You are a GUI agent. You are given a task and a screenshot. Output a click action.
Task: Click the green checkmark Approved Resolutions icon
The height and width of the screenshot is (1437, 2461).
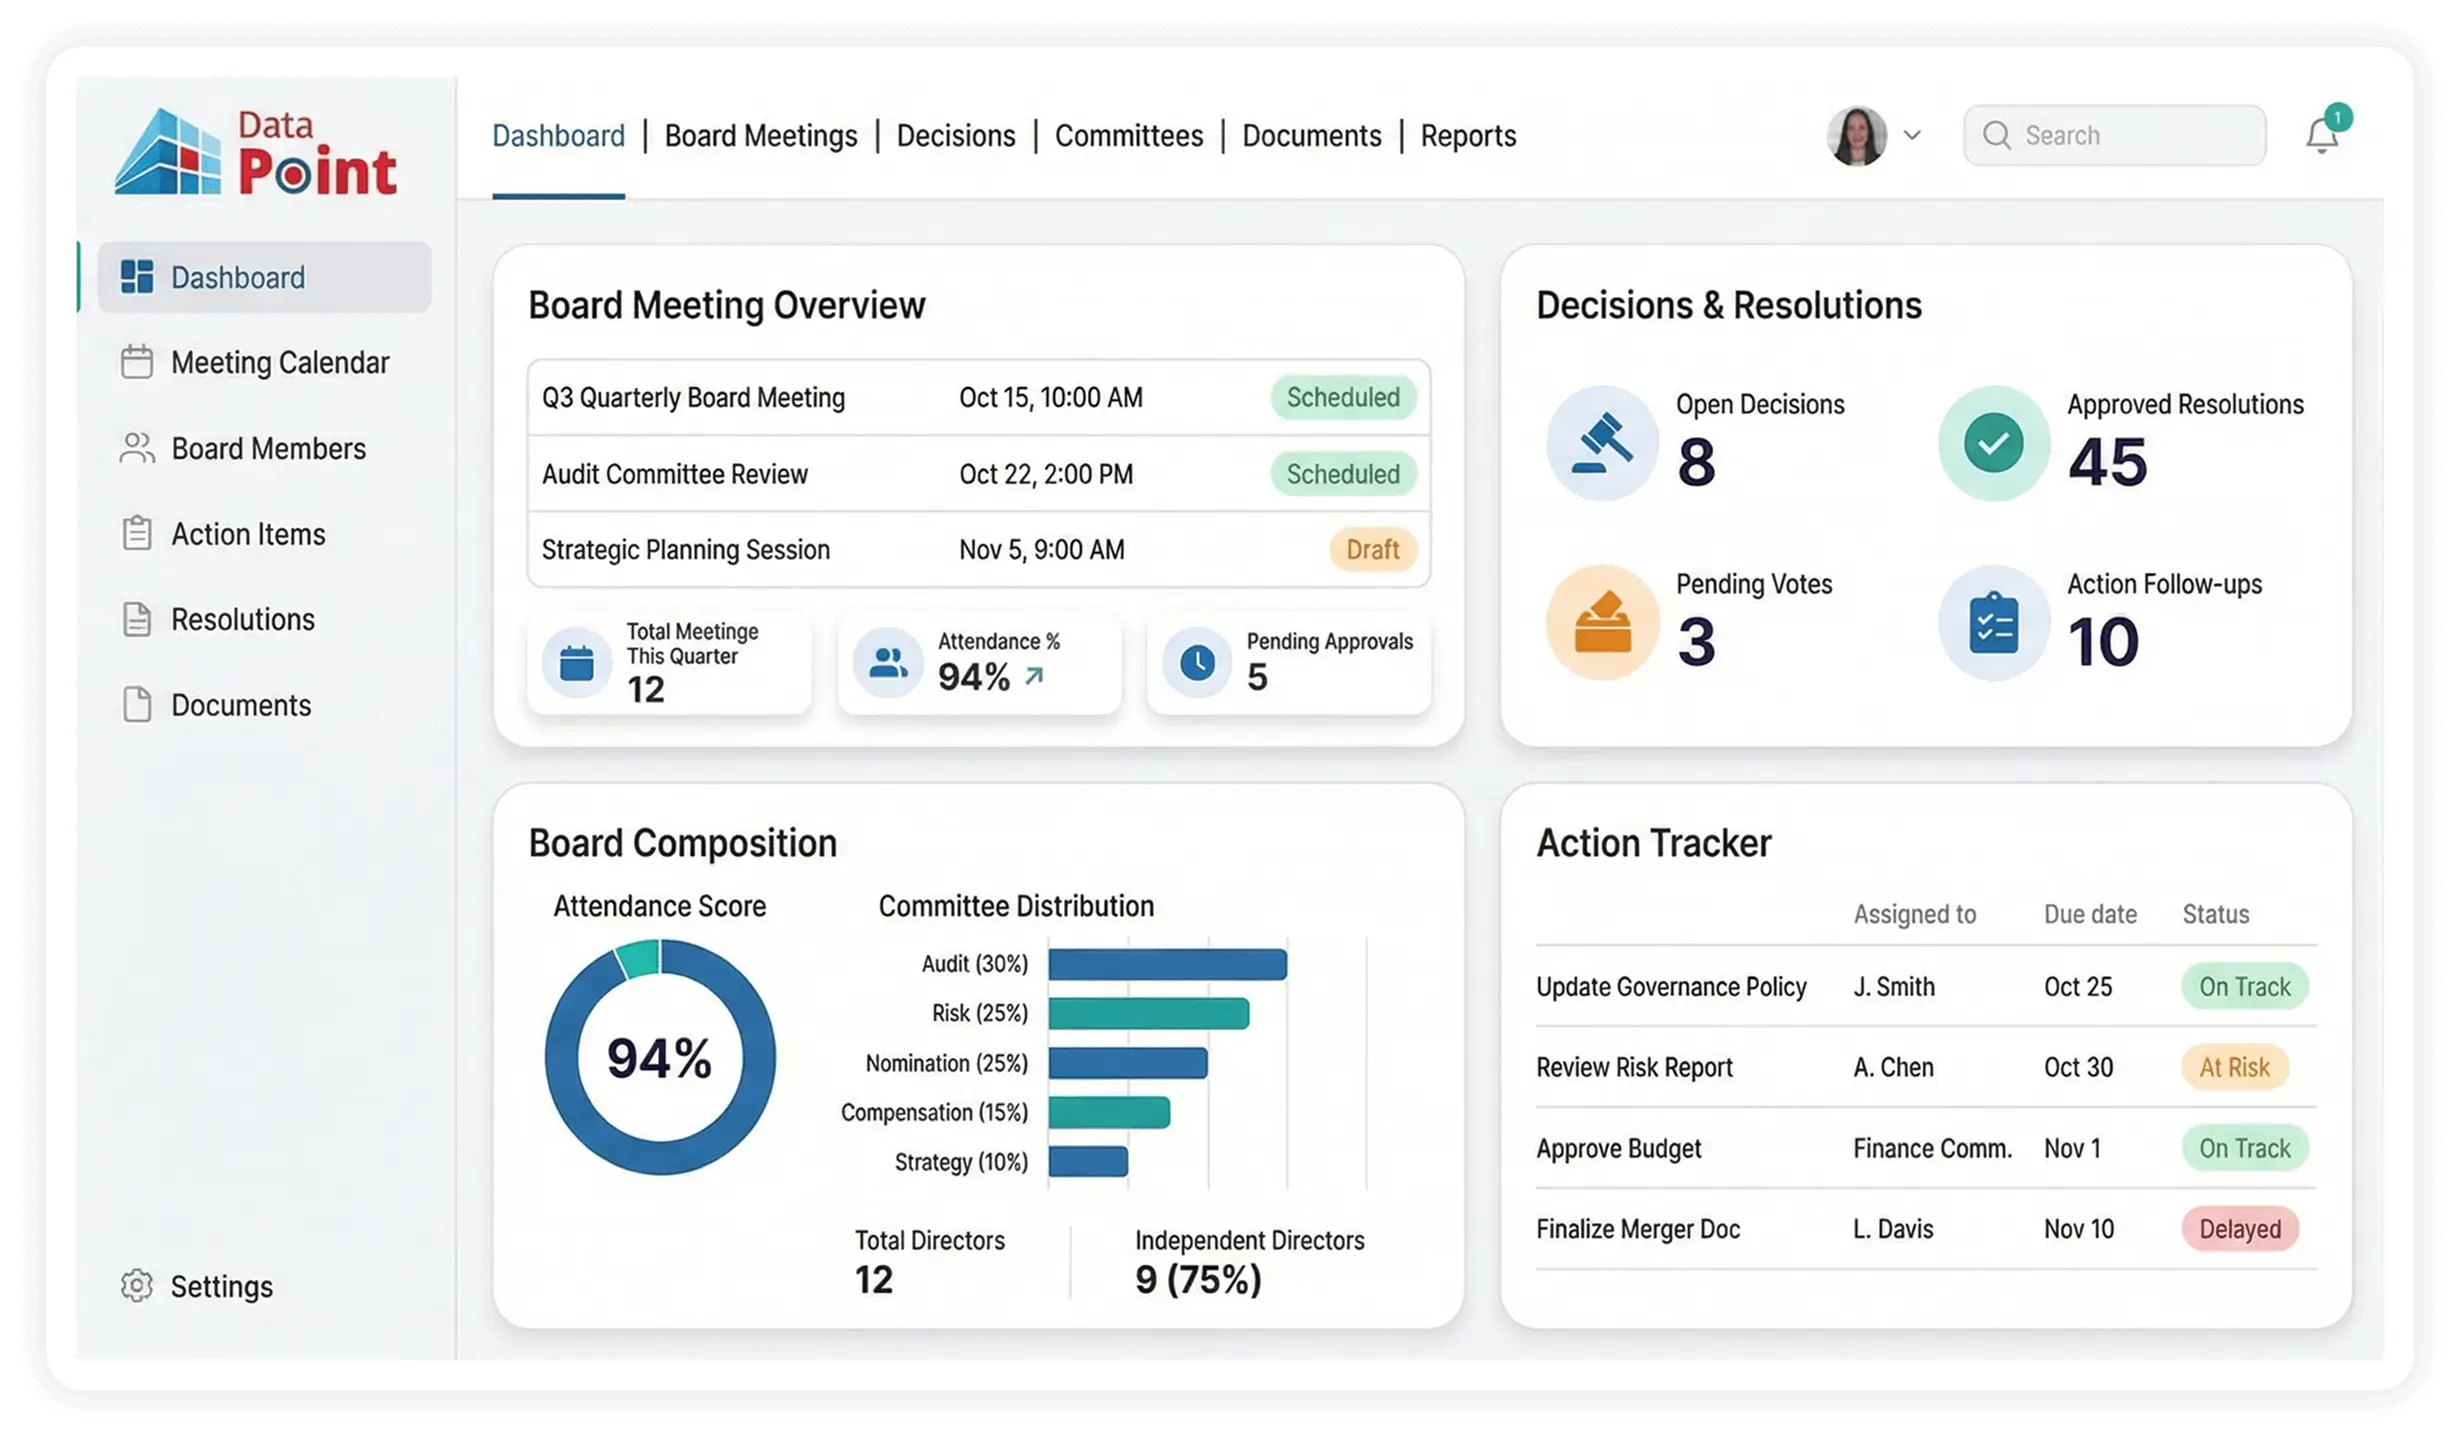1993,443
